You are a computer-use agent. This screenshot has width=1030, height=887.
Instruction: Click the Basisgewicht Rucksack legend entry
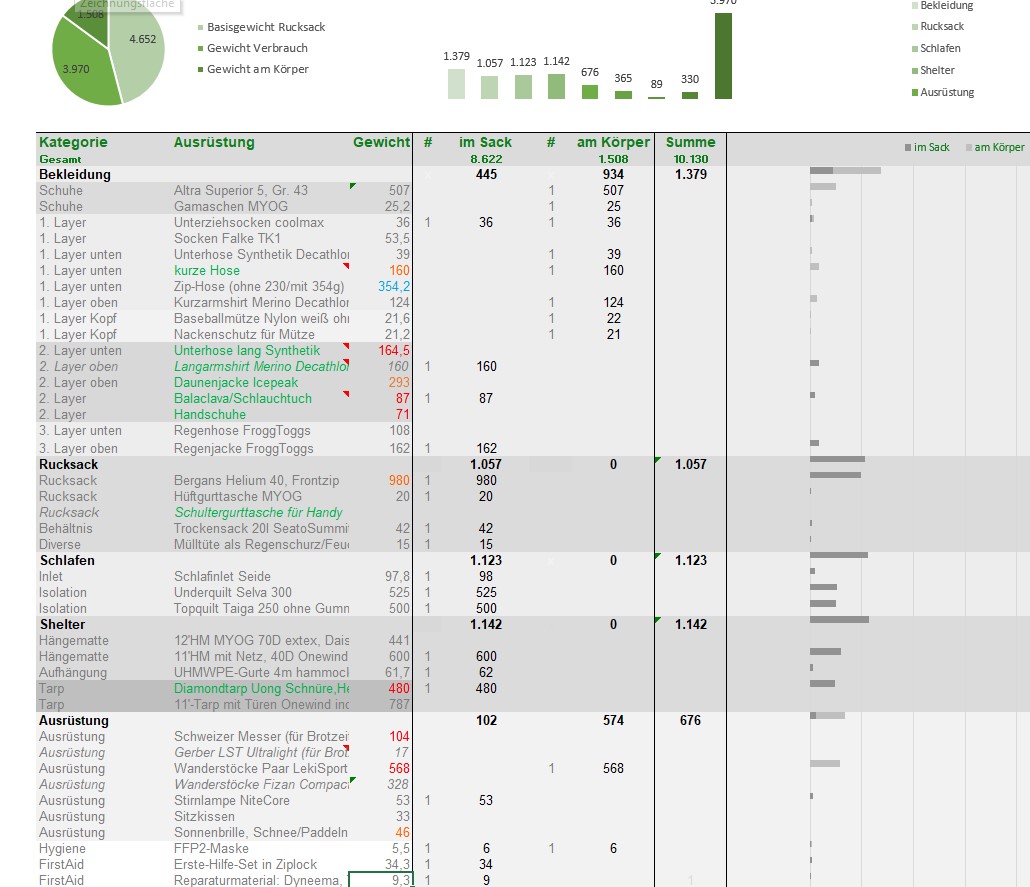[265, 27]
